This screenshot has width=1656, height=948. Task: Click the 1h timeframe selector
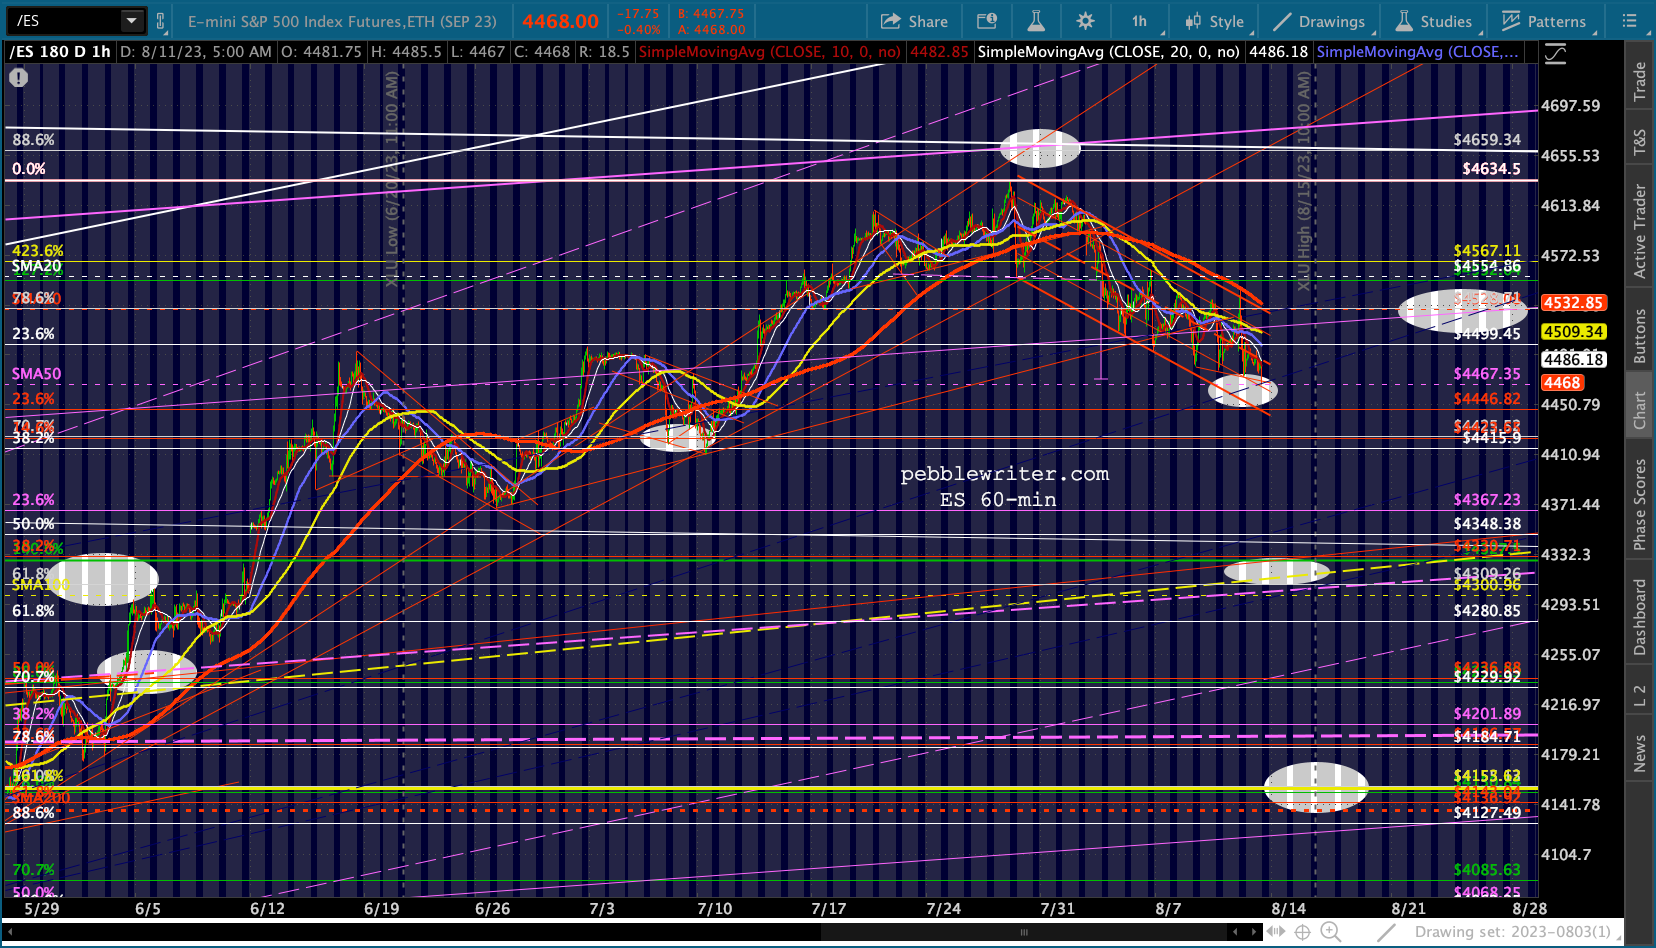(x=1139, y=21)
